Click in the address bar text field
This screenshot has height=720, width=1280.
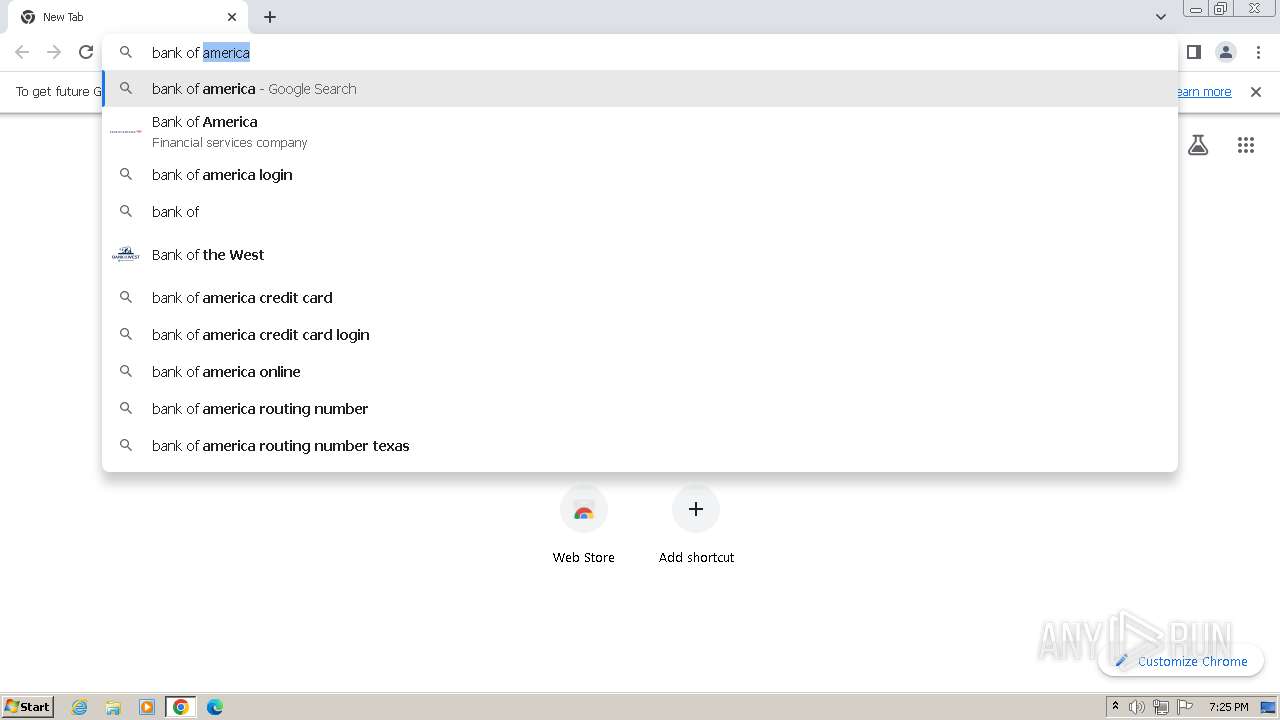640,52
